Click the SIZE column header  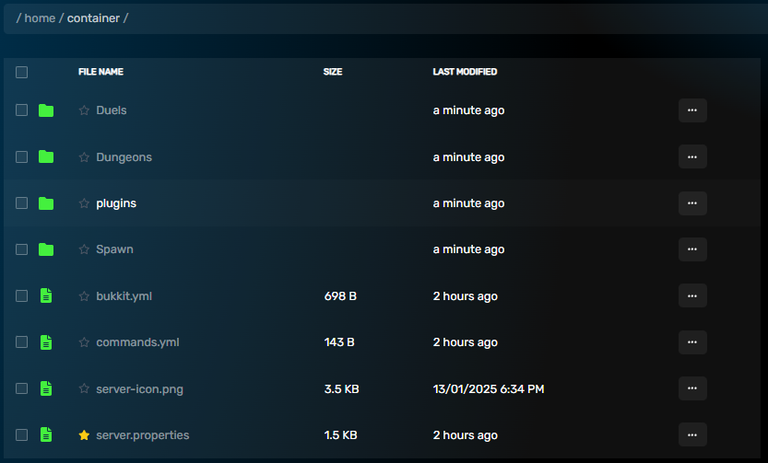click(x=333, y=72)
